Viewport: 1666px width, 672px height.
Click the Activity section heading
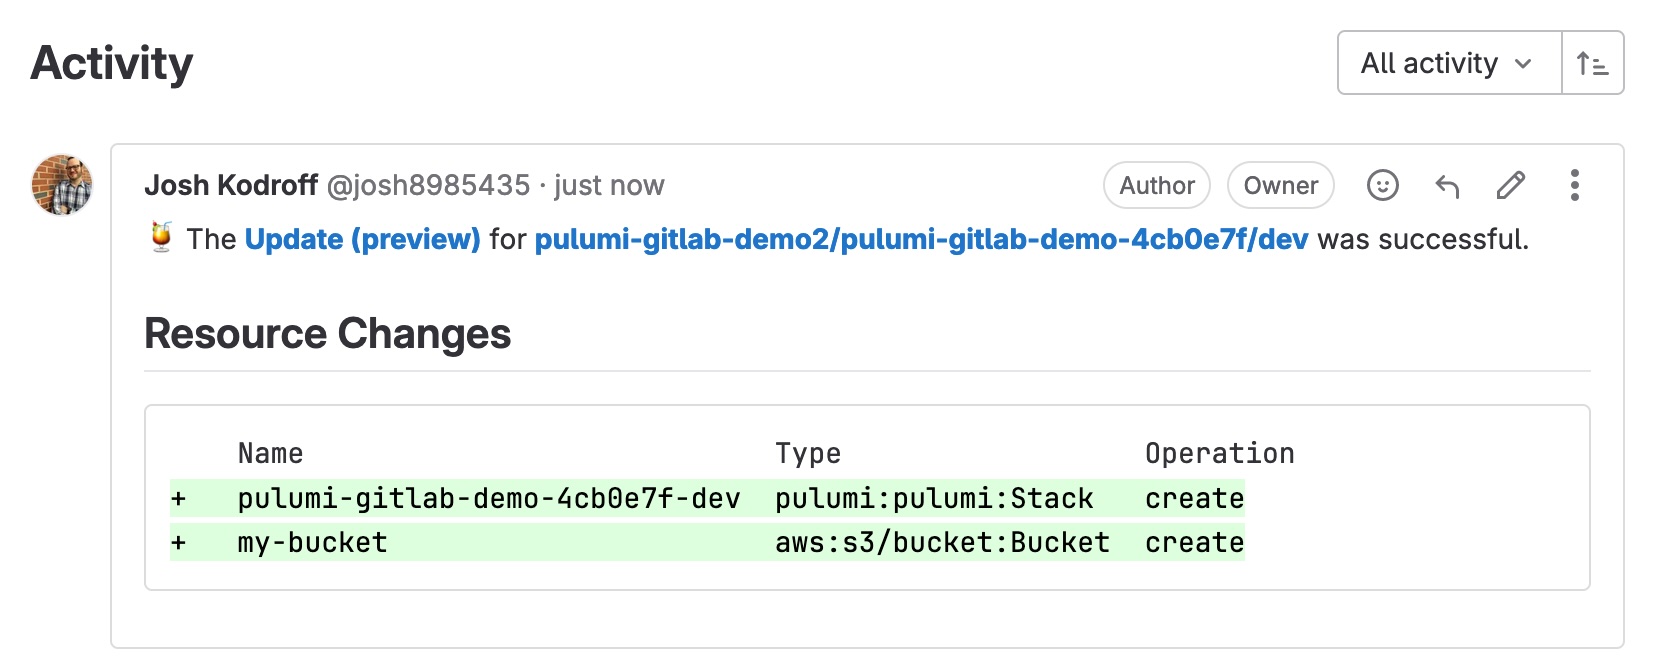pos(112,63)
